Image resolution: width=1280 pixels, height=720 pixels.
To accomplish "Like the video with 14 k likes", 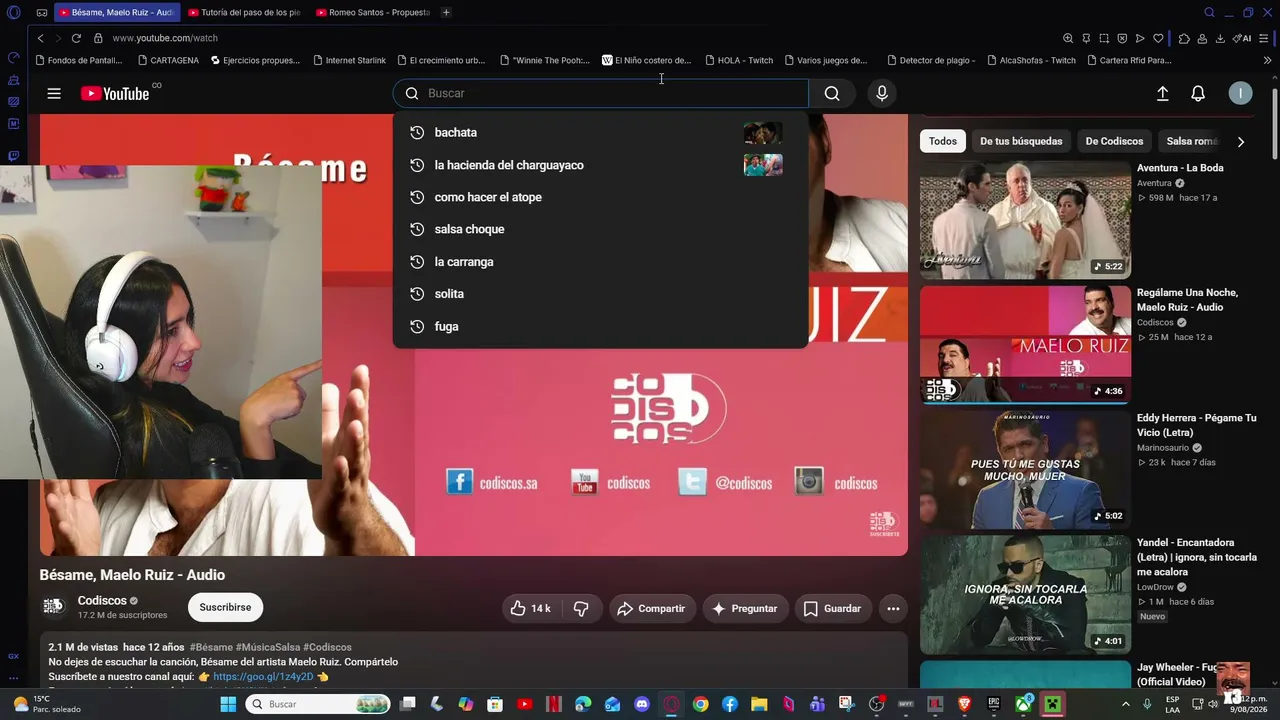I will (530, 608).
